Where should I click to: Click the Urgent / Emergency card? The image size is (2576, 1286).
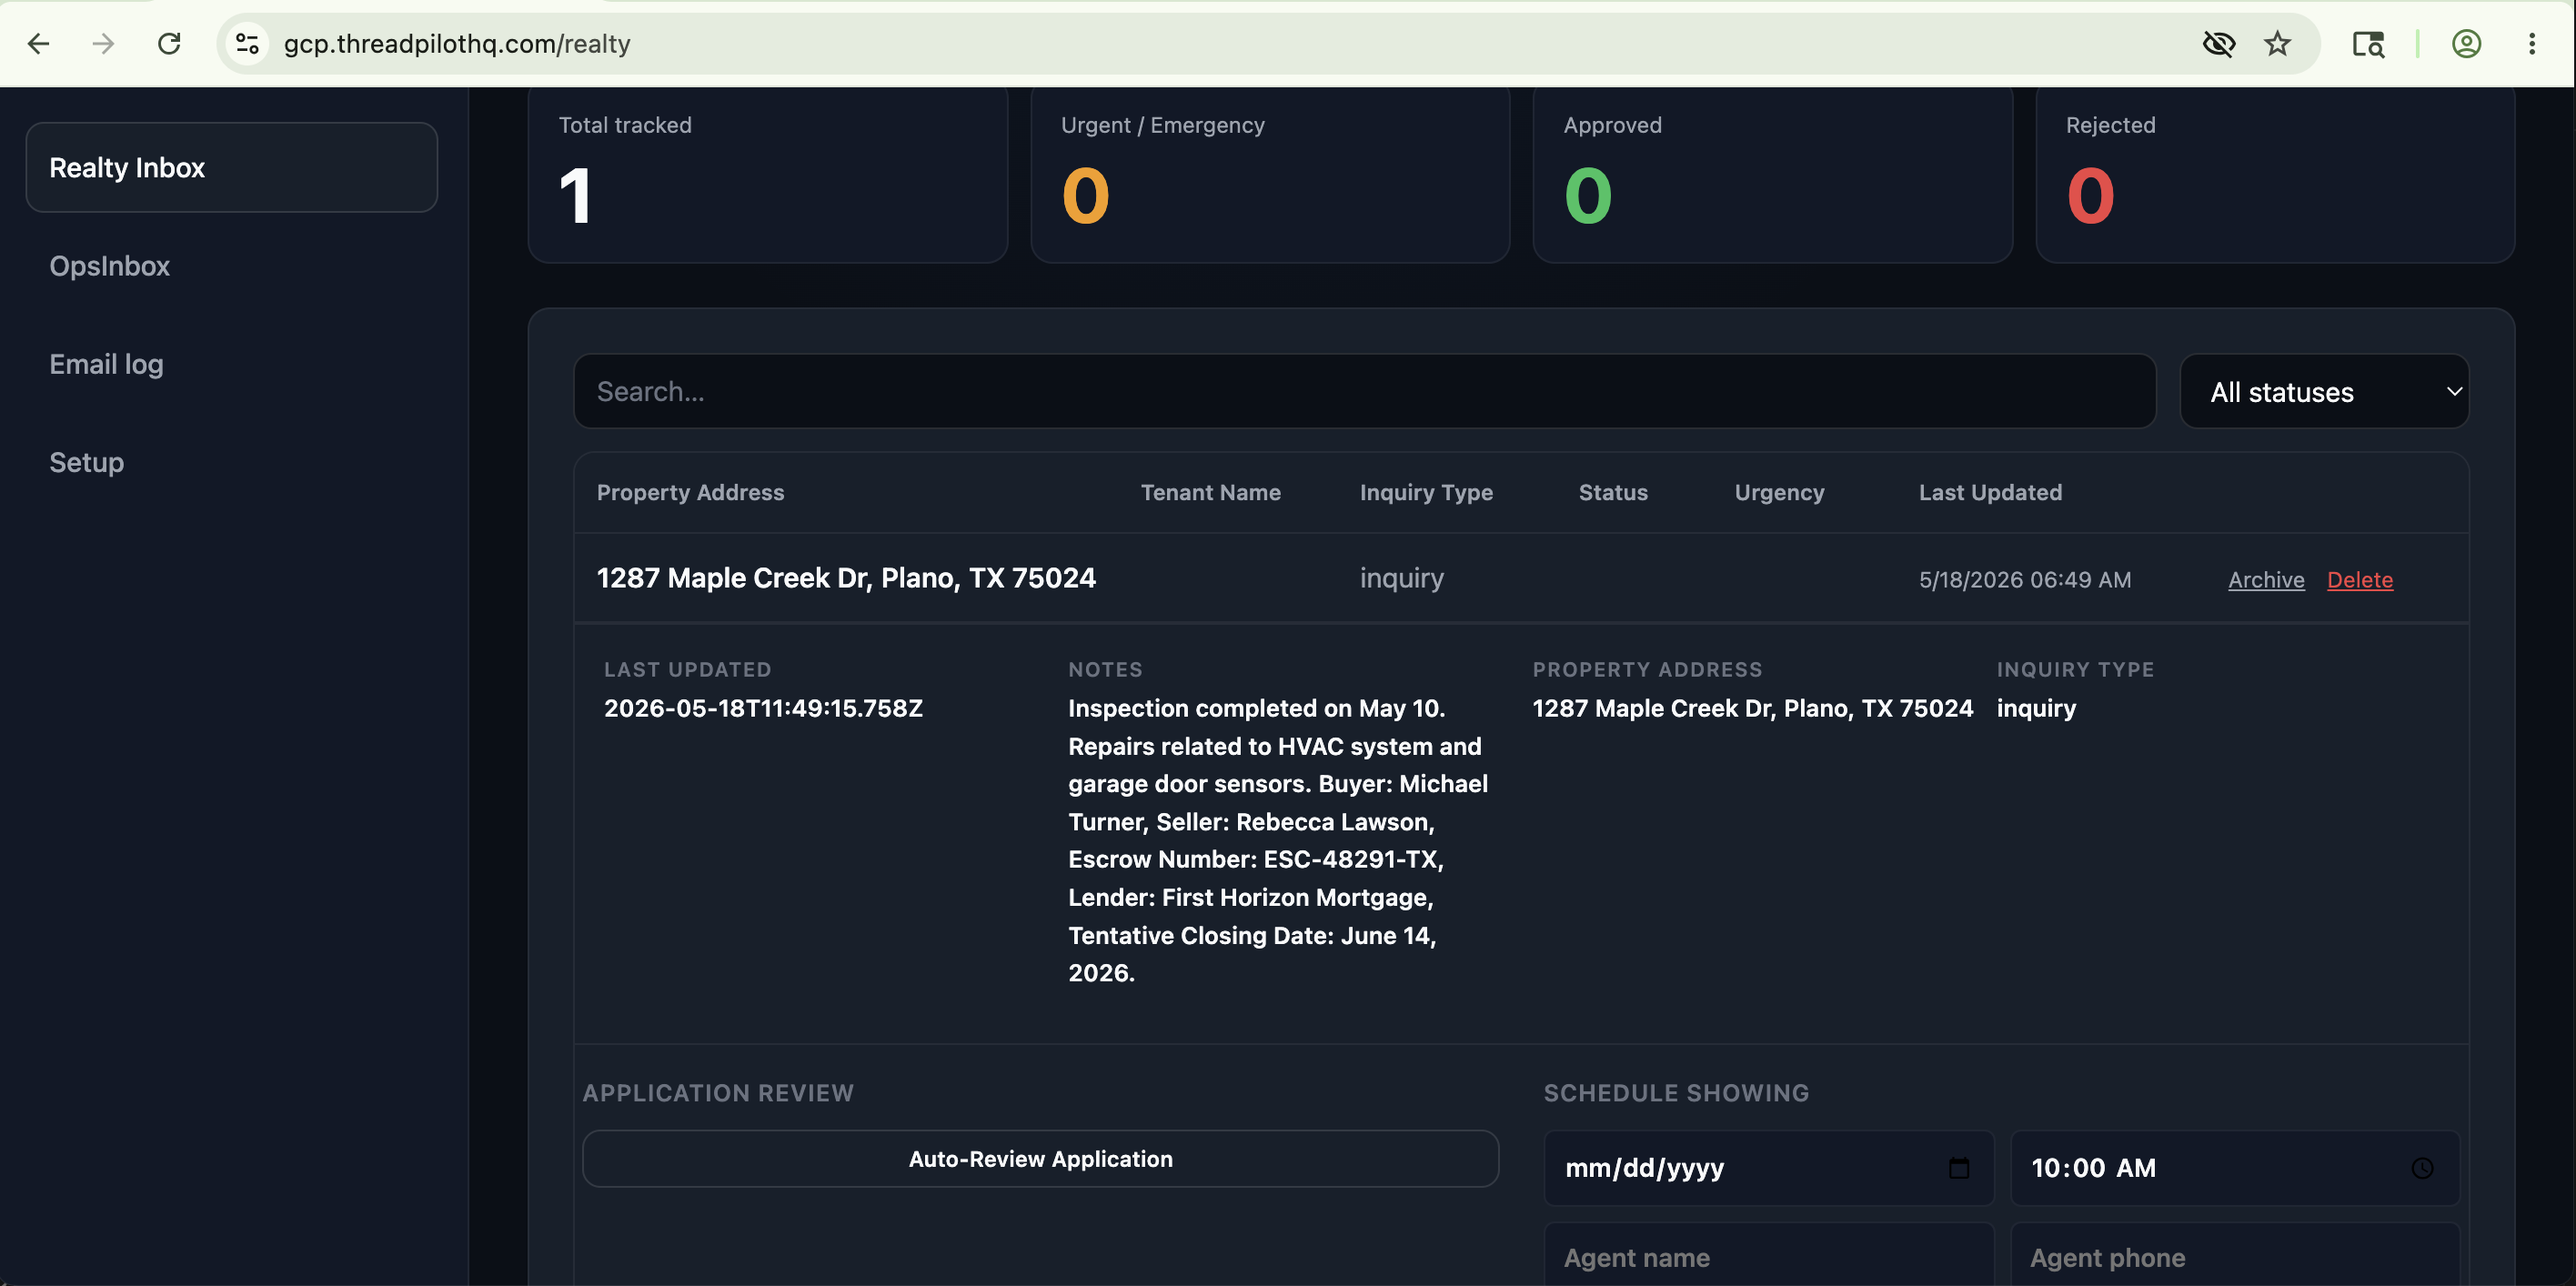tap(1270, 174)
